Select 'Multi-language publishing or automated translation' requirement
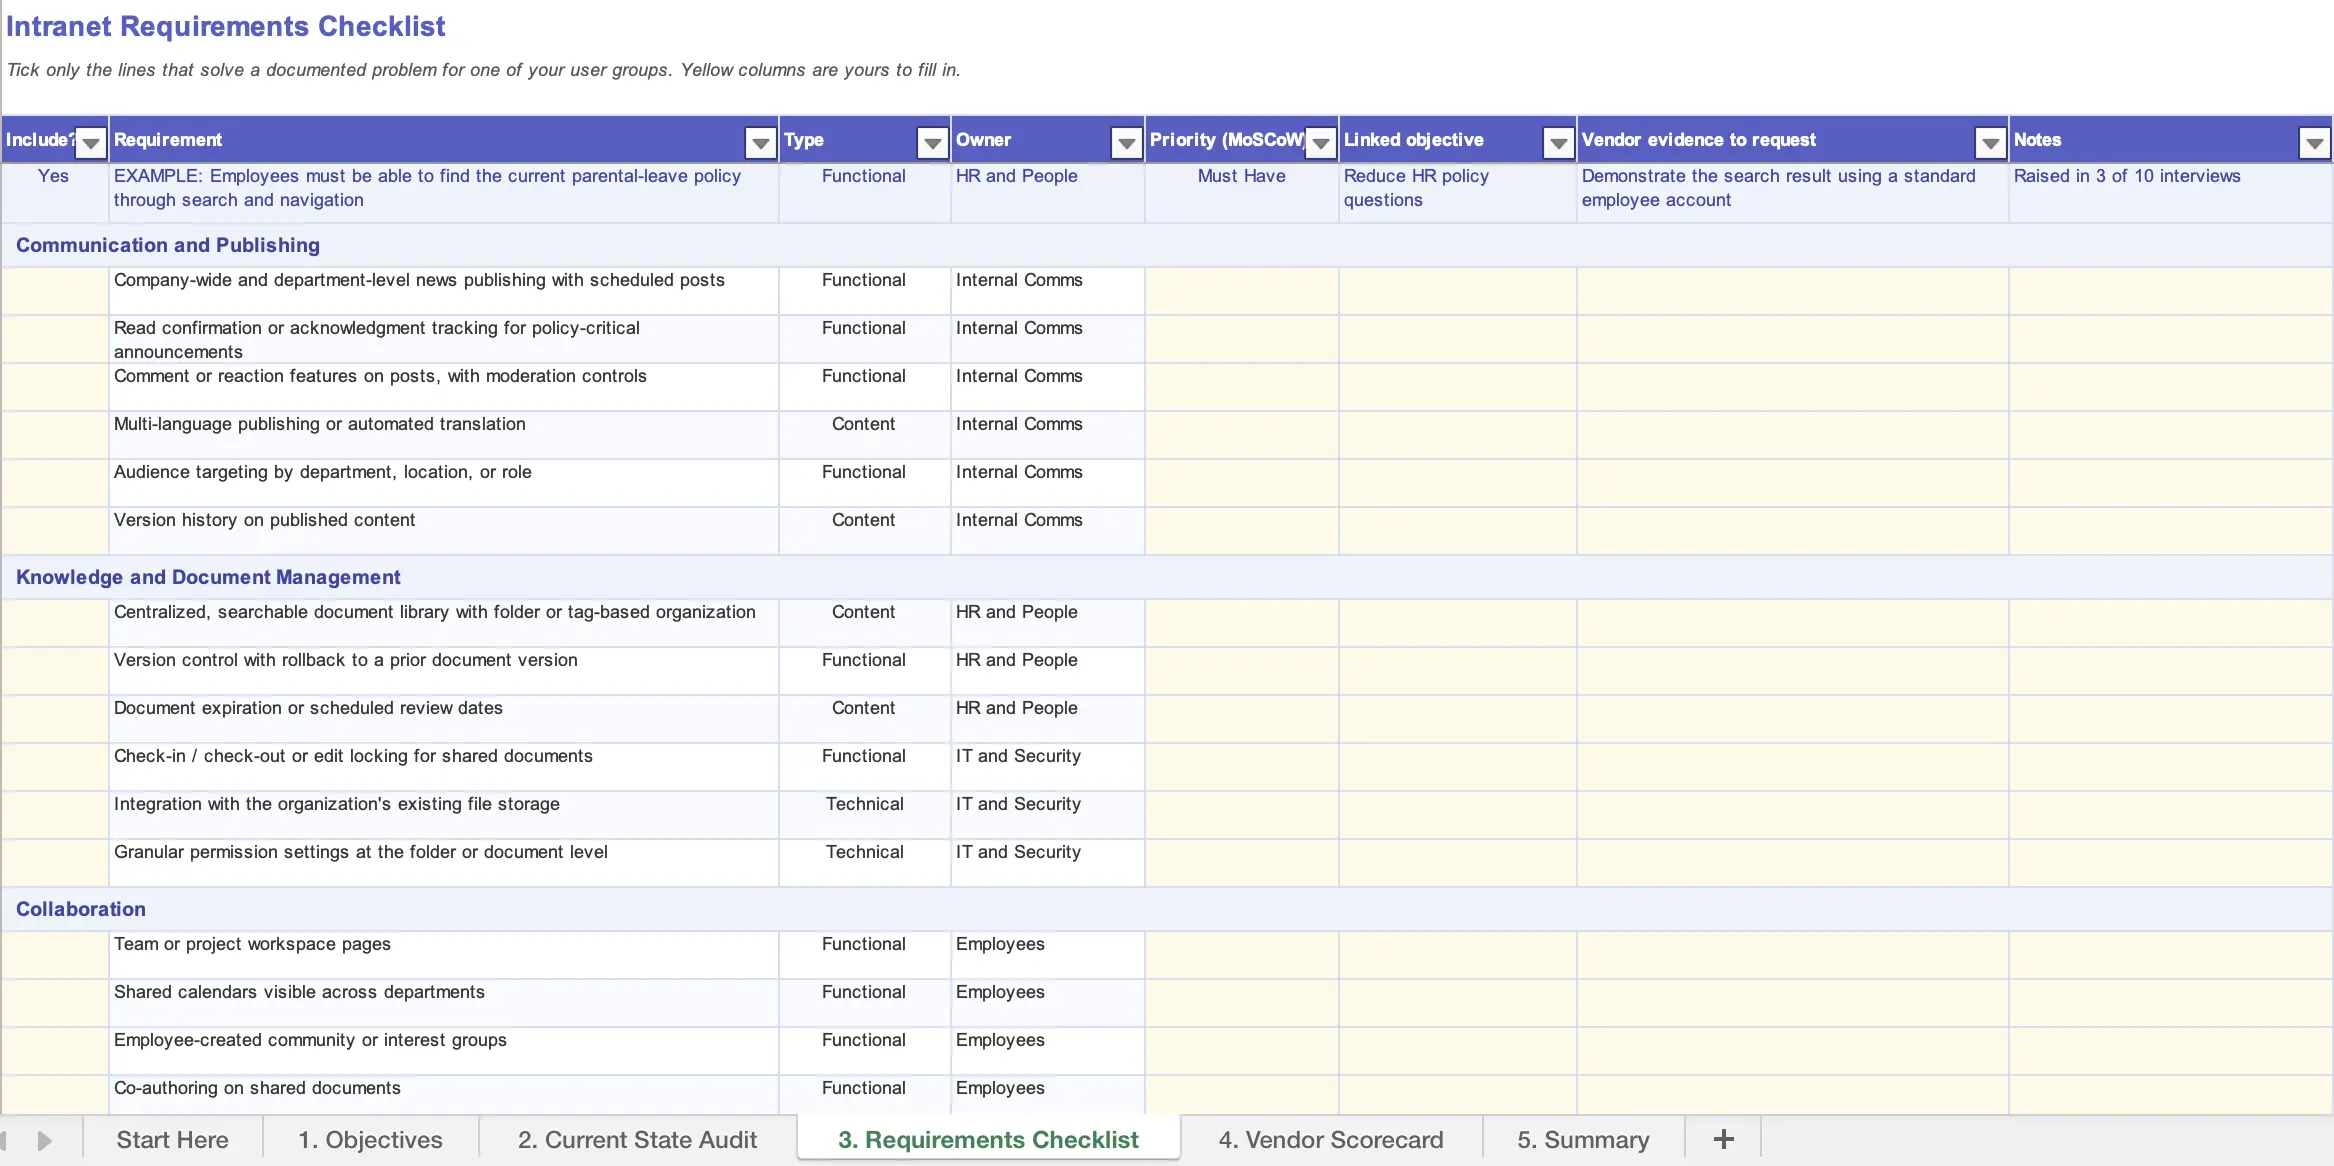Screen dimensions: 2334x1166 click(443, 435)
